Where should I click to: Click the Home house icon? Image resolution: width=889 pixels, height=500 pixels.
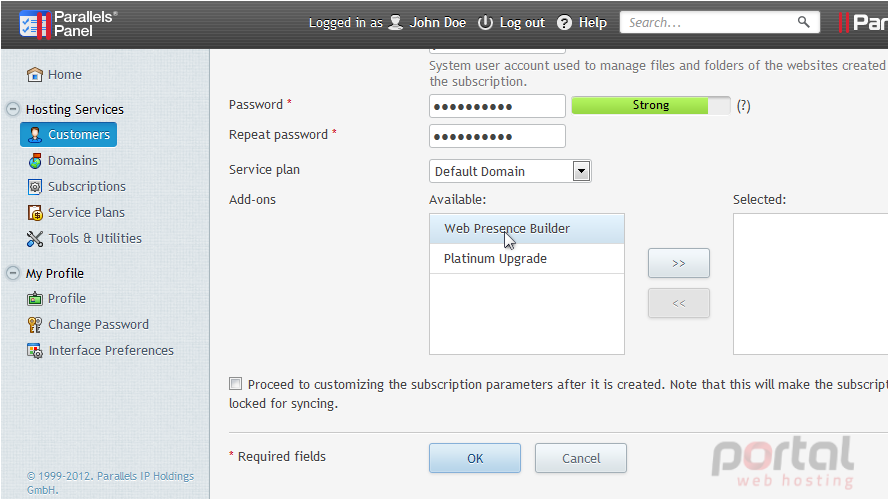pyautogui.click(x=35, y=74)
